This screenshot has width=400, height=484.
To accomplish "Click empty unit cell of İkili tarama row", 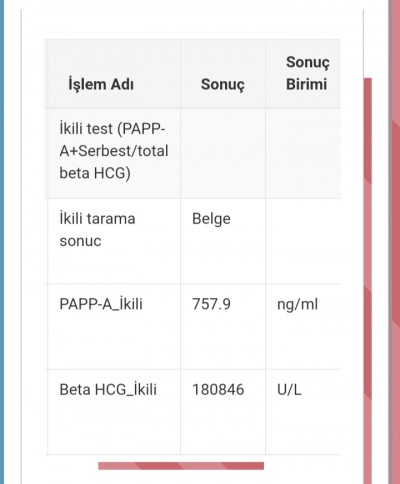I will click(303, 241).
